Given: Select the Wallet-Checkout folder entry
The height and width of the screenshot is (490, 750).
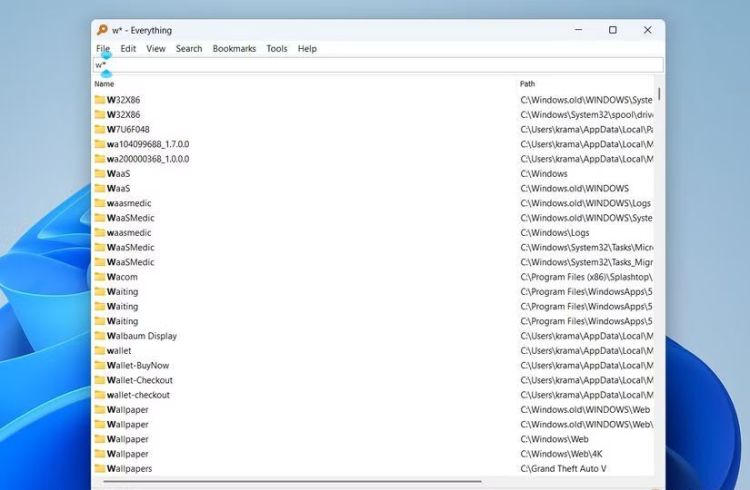Looking at the screenshot, I should (x=139, y=380).
